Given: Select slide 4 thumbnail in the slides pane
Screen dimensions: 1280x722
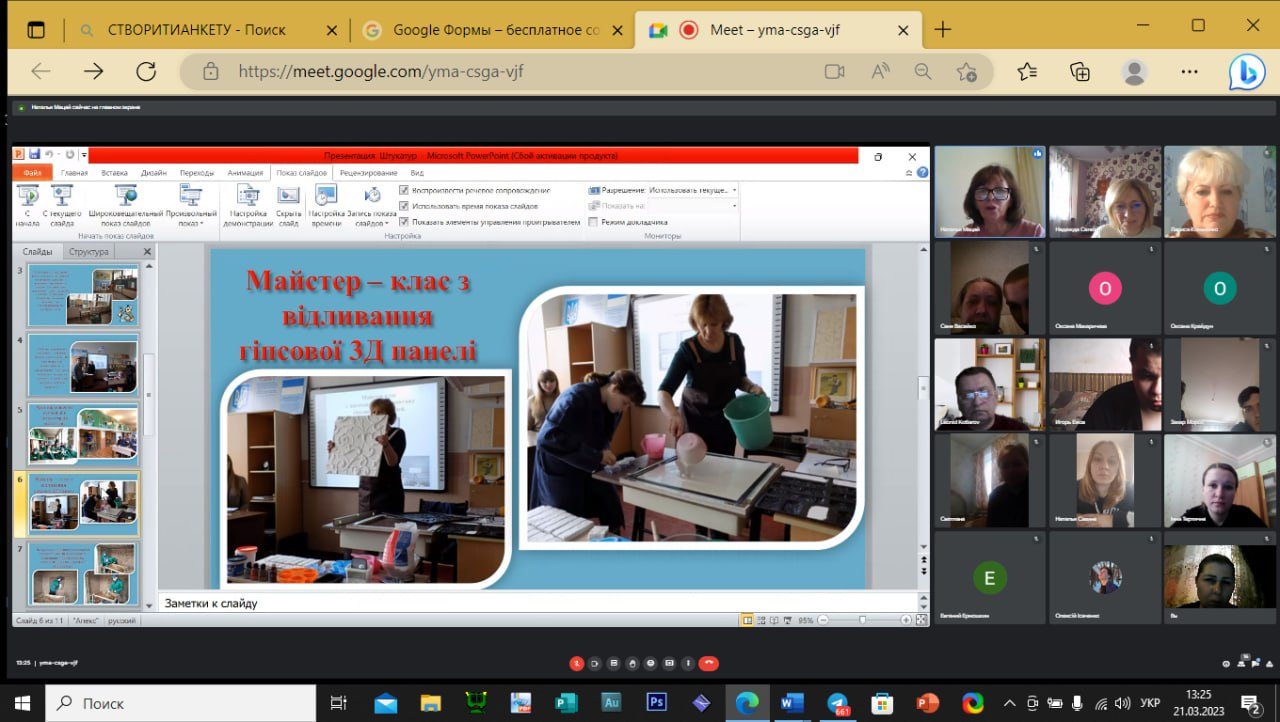Looking at the screenshot, I should click(83, 363).
